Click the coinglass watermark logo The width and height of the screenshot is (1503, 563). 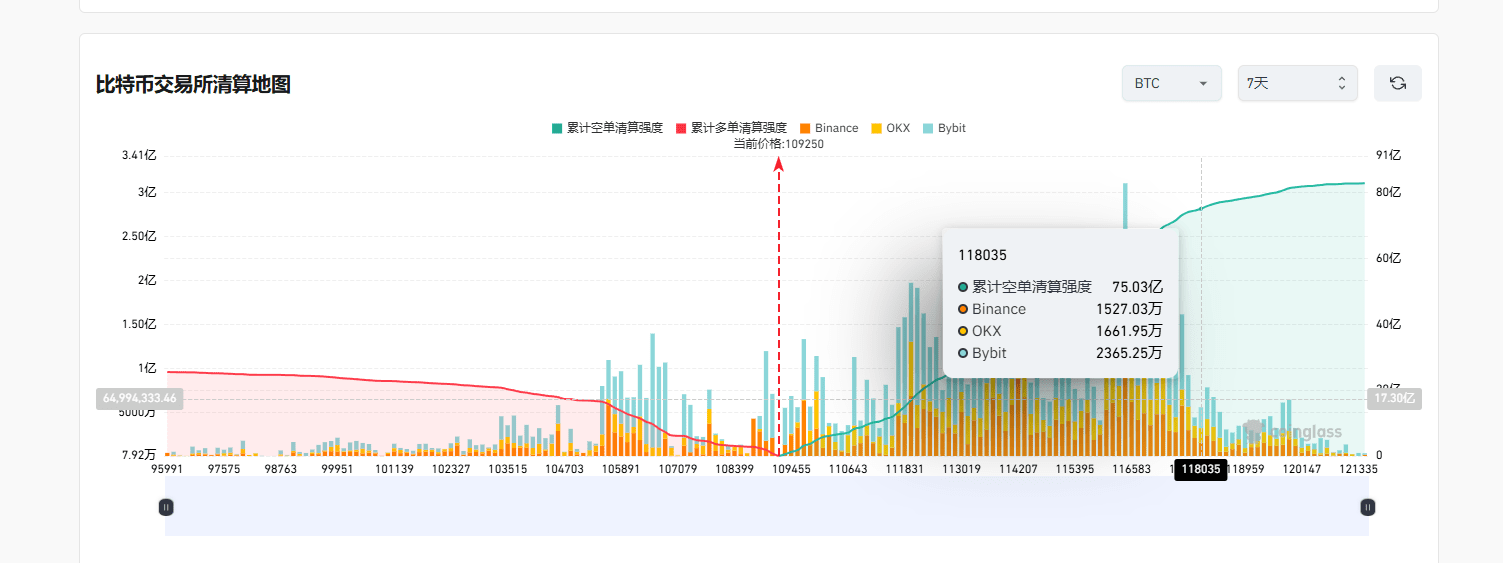(x=1292, y=432)
